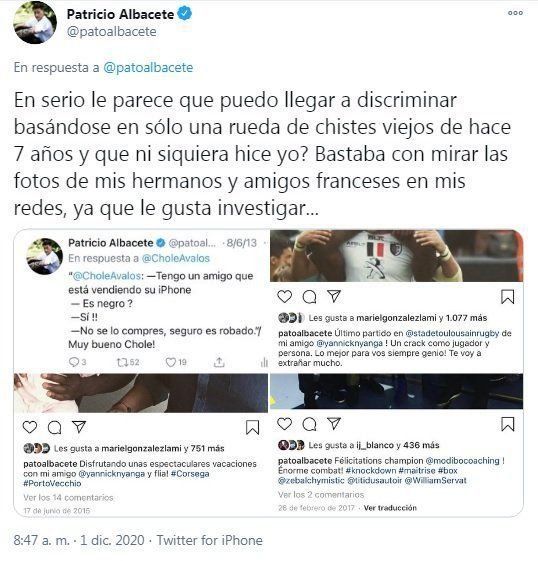Image resolution: width=538 pixels, height=561 pixels.
Task: Open the @patoalbacete reply mention link
Action: pos(148,67)
